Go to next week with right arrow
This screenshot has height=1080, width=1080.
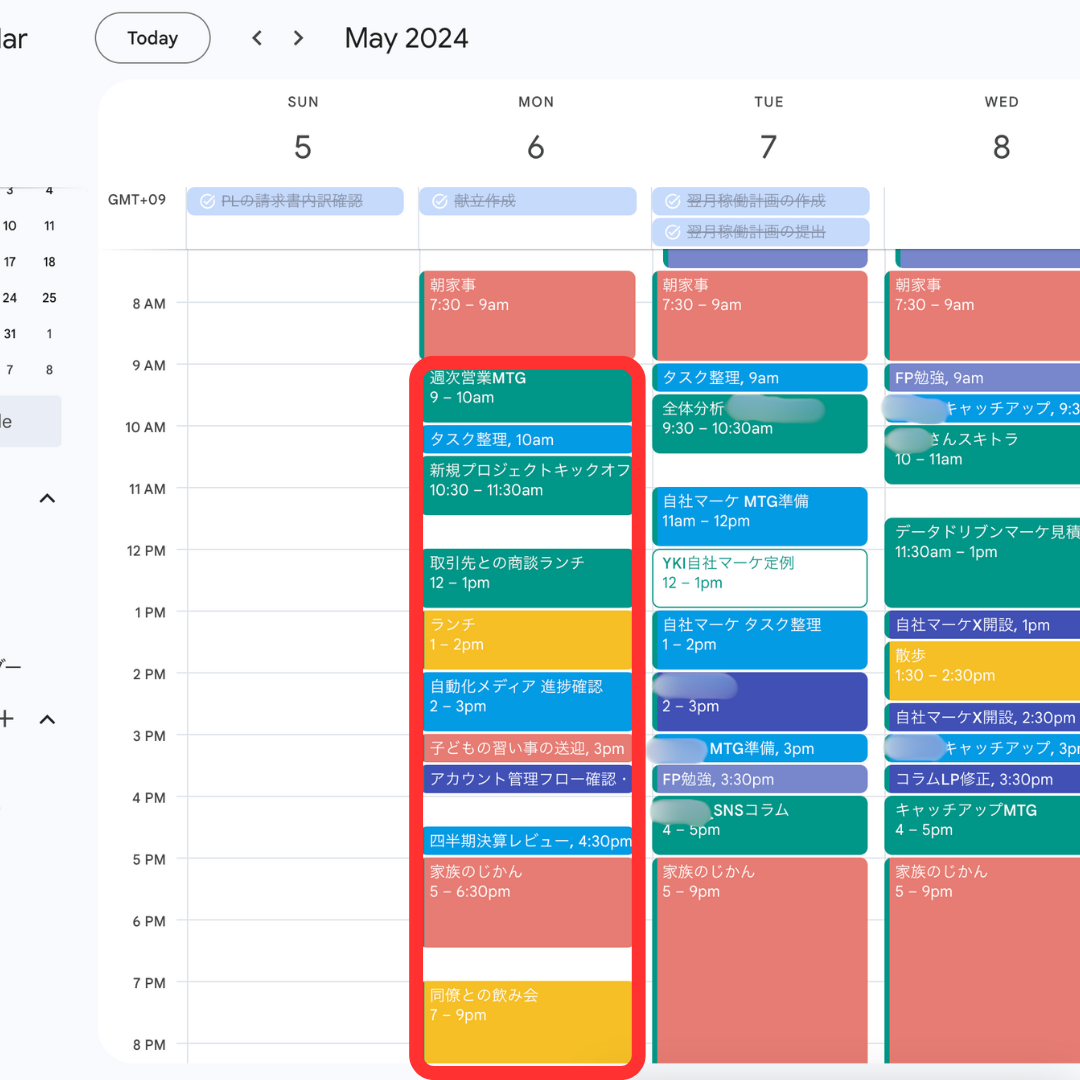coord(298,38)
